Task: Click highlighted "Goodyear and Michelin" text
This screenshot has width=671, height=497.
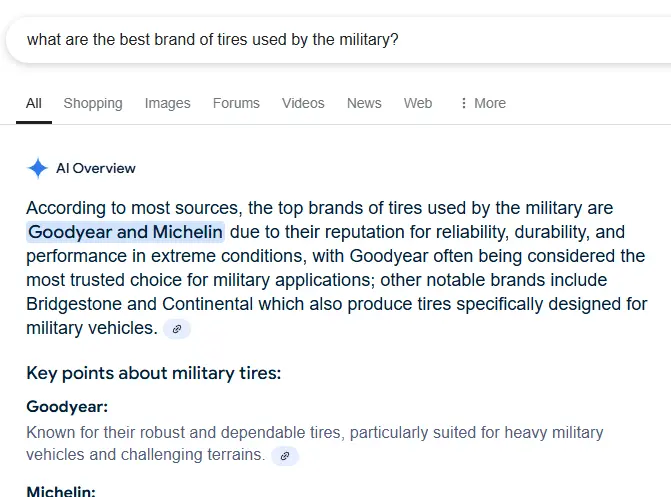Action: 125,233
